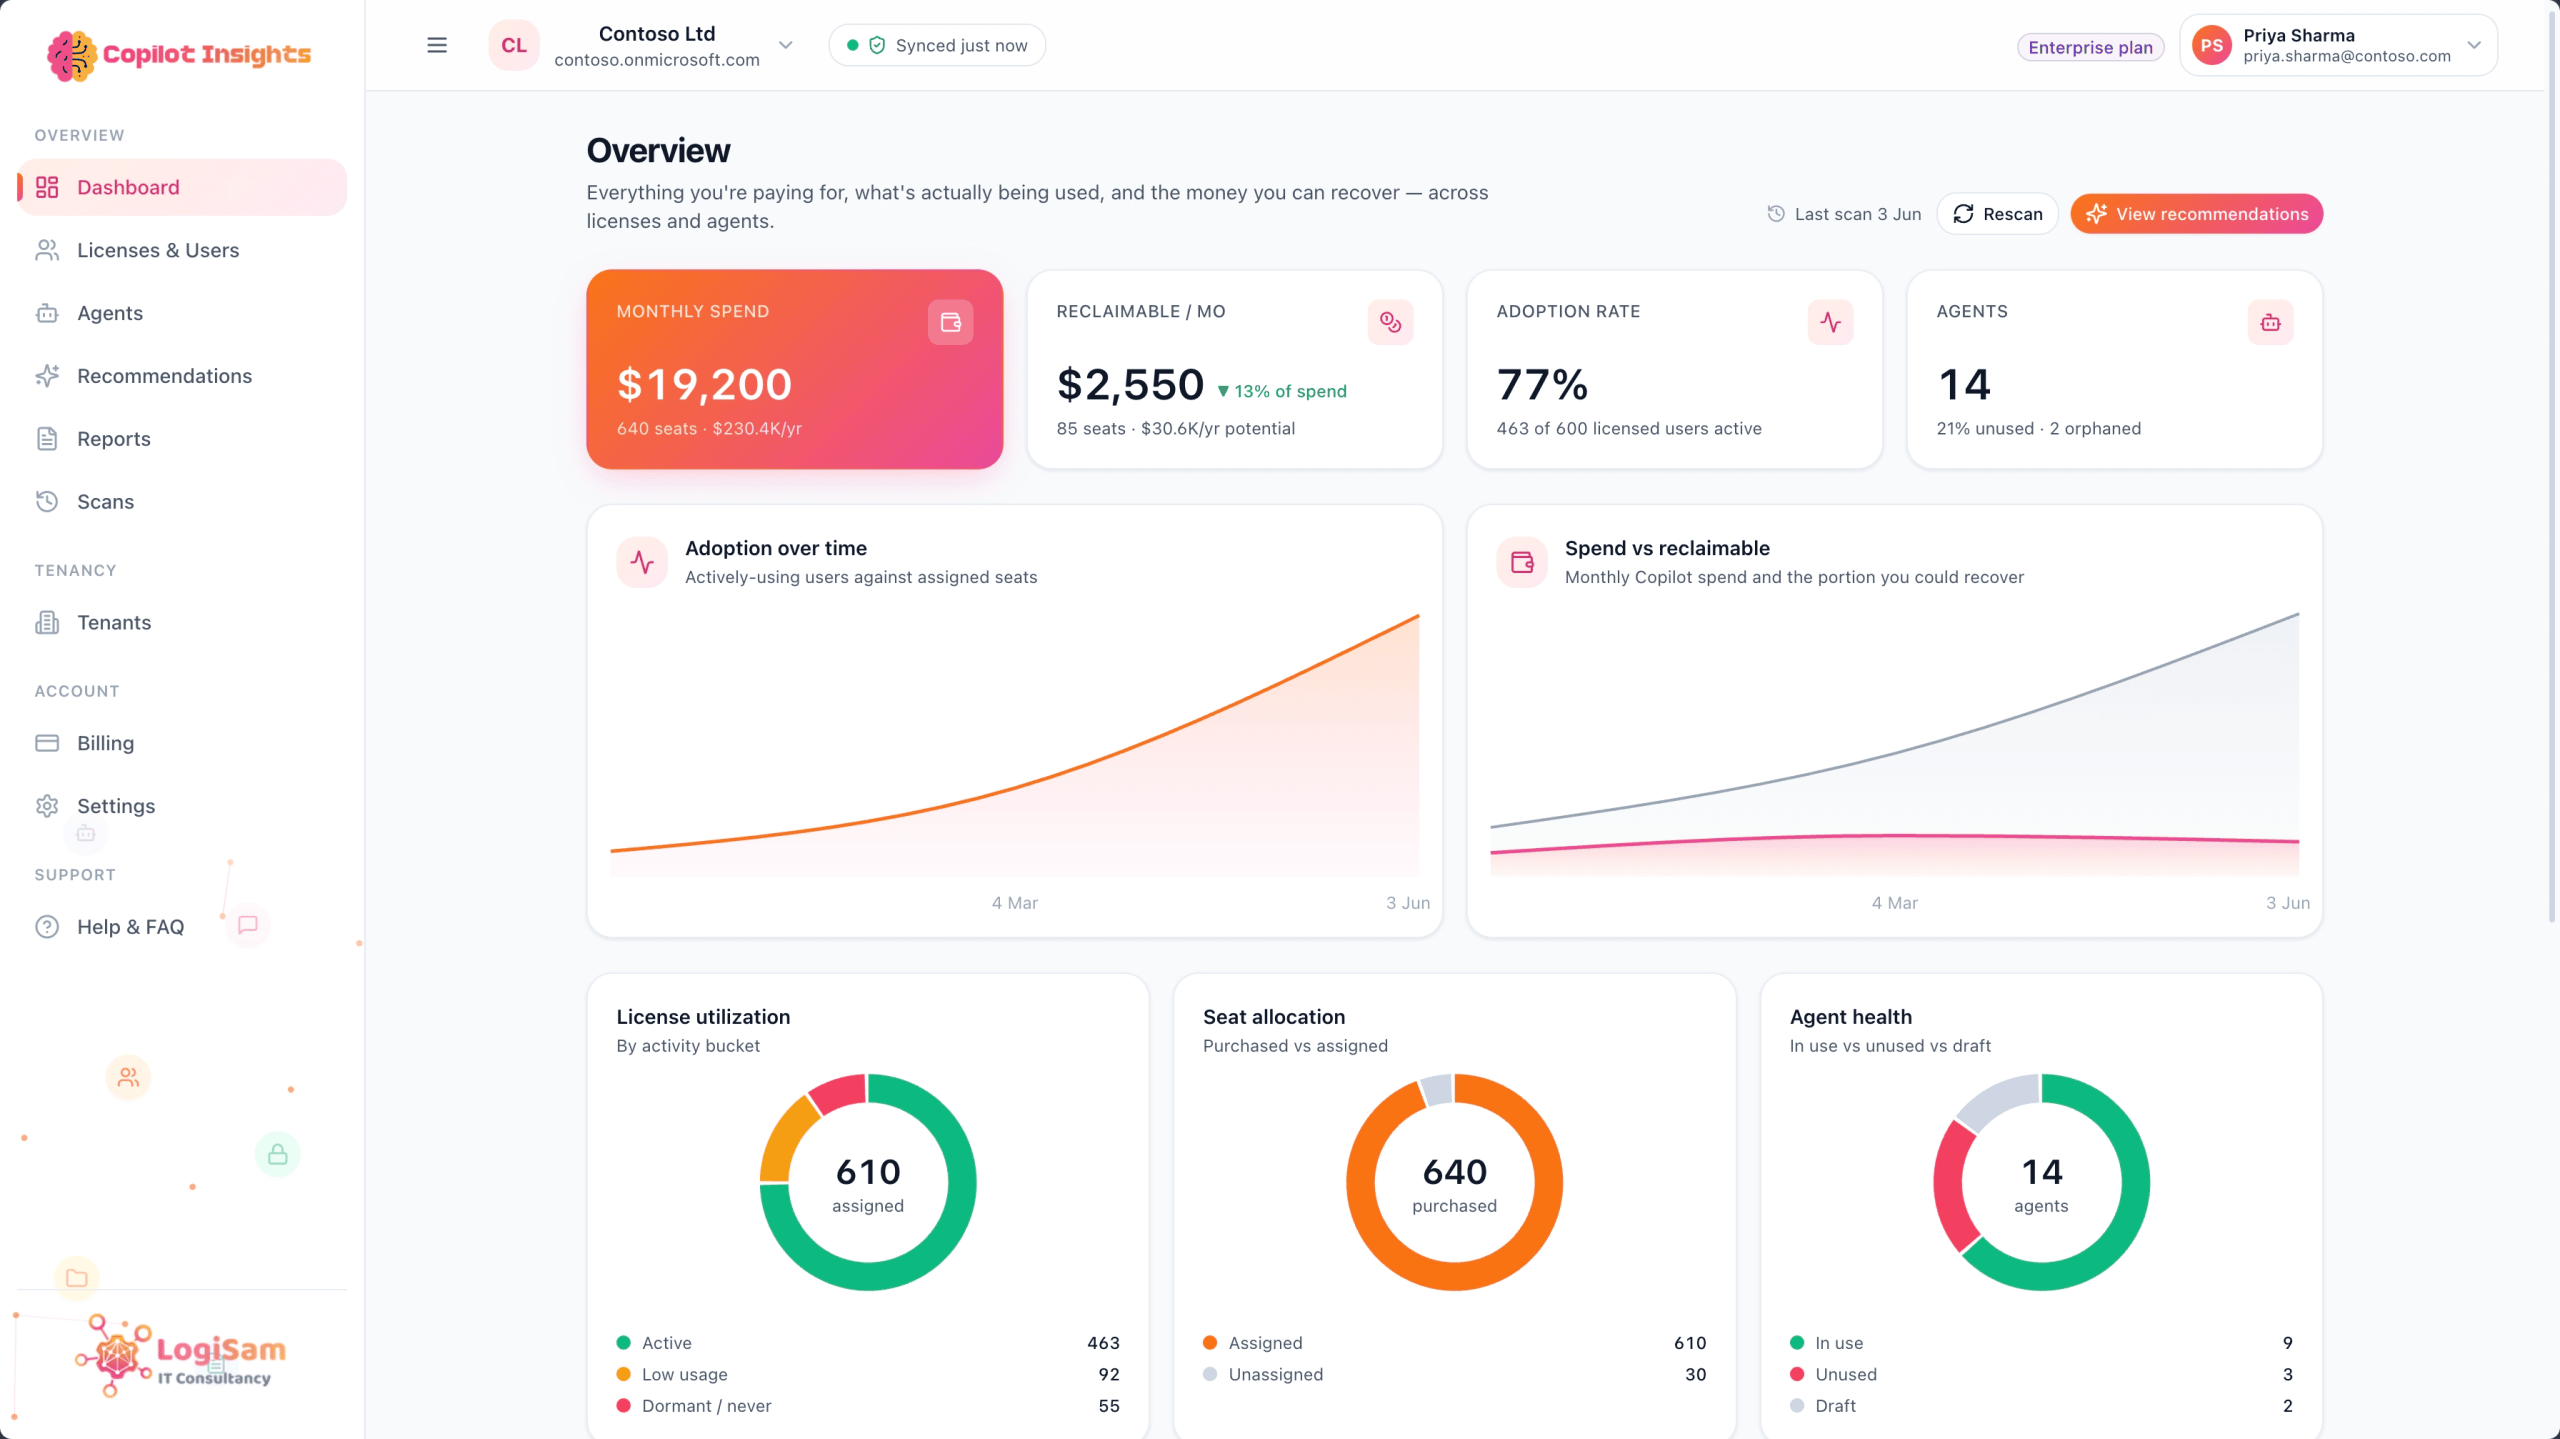Screen dimensions: 2560x1439
Task: Click the Billing card icon
Action: (x=47, y=743)
